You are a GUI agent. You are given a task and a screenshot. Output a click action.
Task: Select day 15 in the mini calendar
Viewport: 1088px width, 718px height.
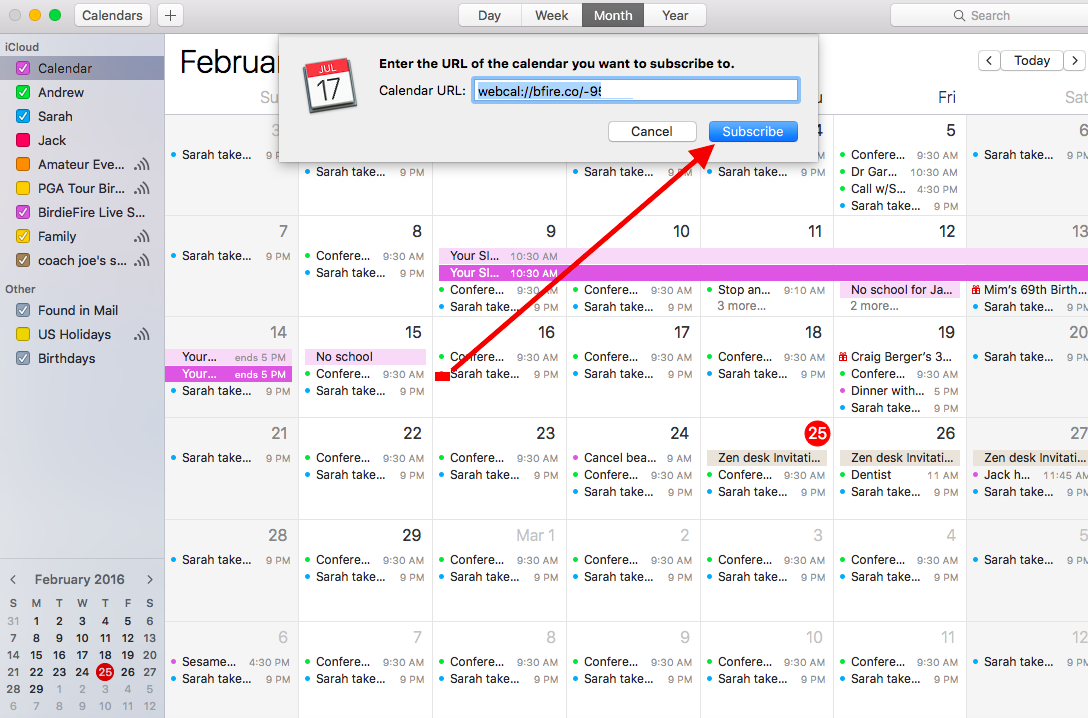(x=36, y=655)
